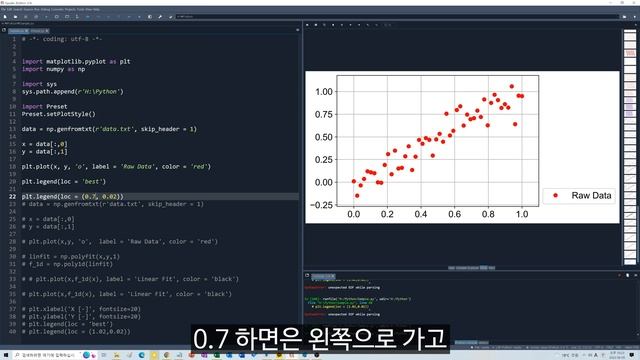Show next plot arrow icon
This screenshot has height=360, width=640.
coord(359,25)
